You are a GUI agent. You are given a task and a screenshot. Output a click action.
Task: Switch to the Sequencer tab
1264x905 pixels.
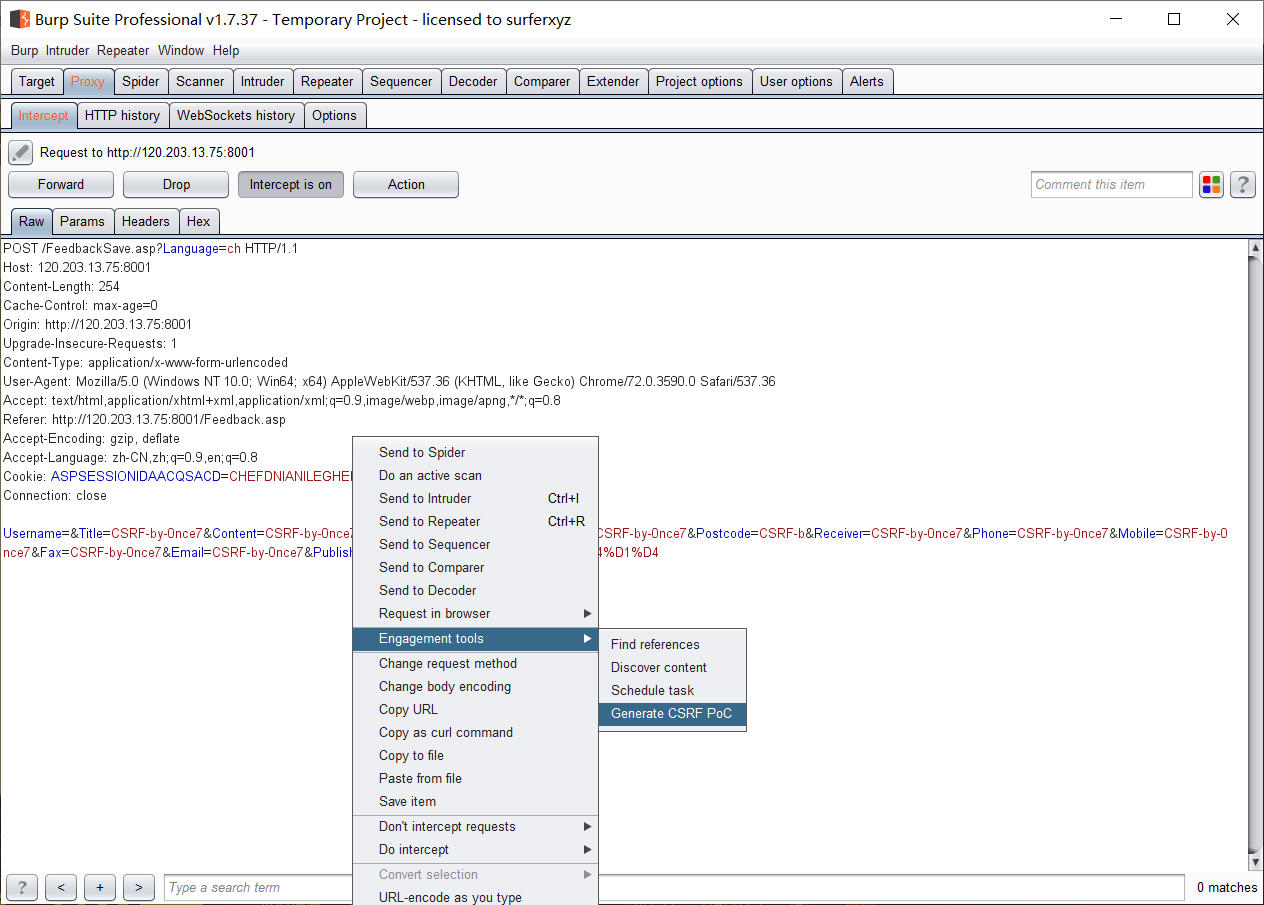click(401, 82)
